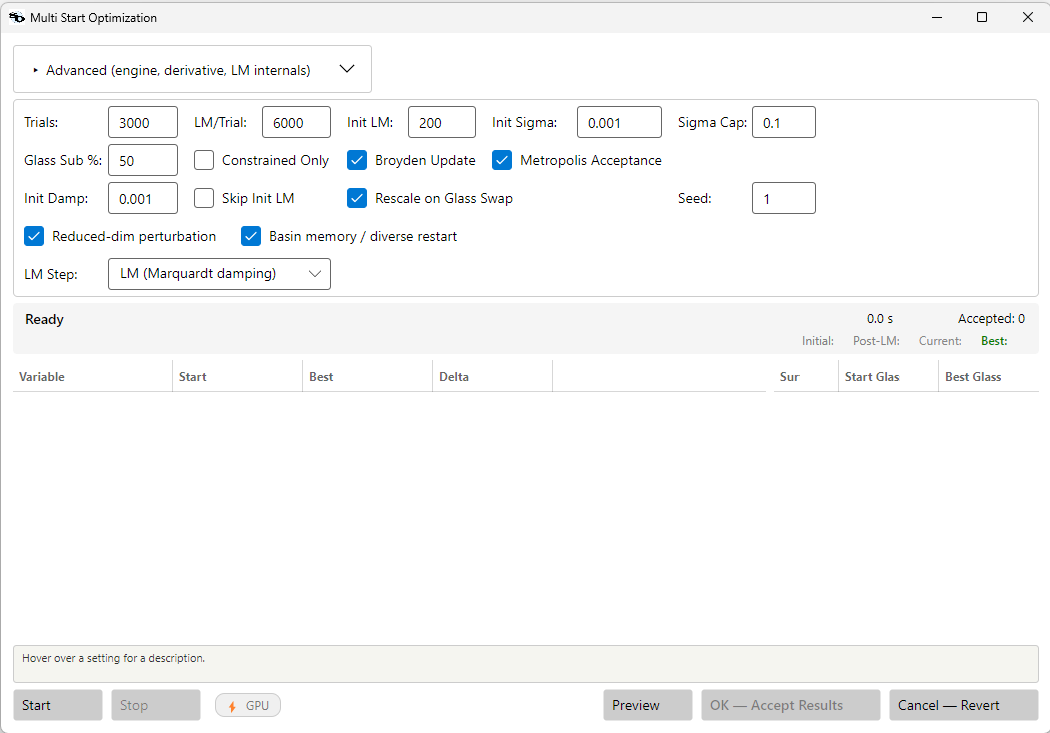Click the Glass Sub % input field
The image size is (1050, 733).
[x=143, y=161]
